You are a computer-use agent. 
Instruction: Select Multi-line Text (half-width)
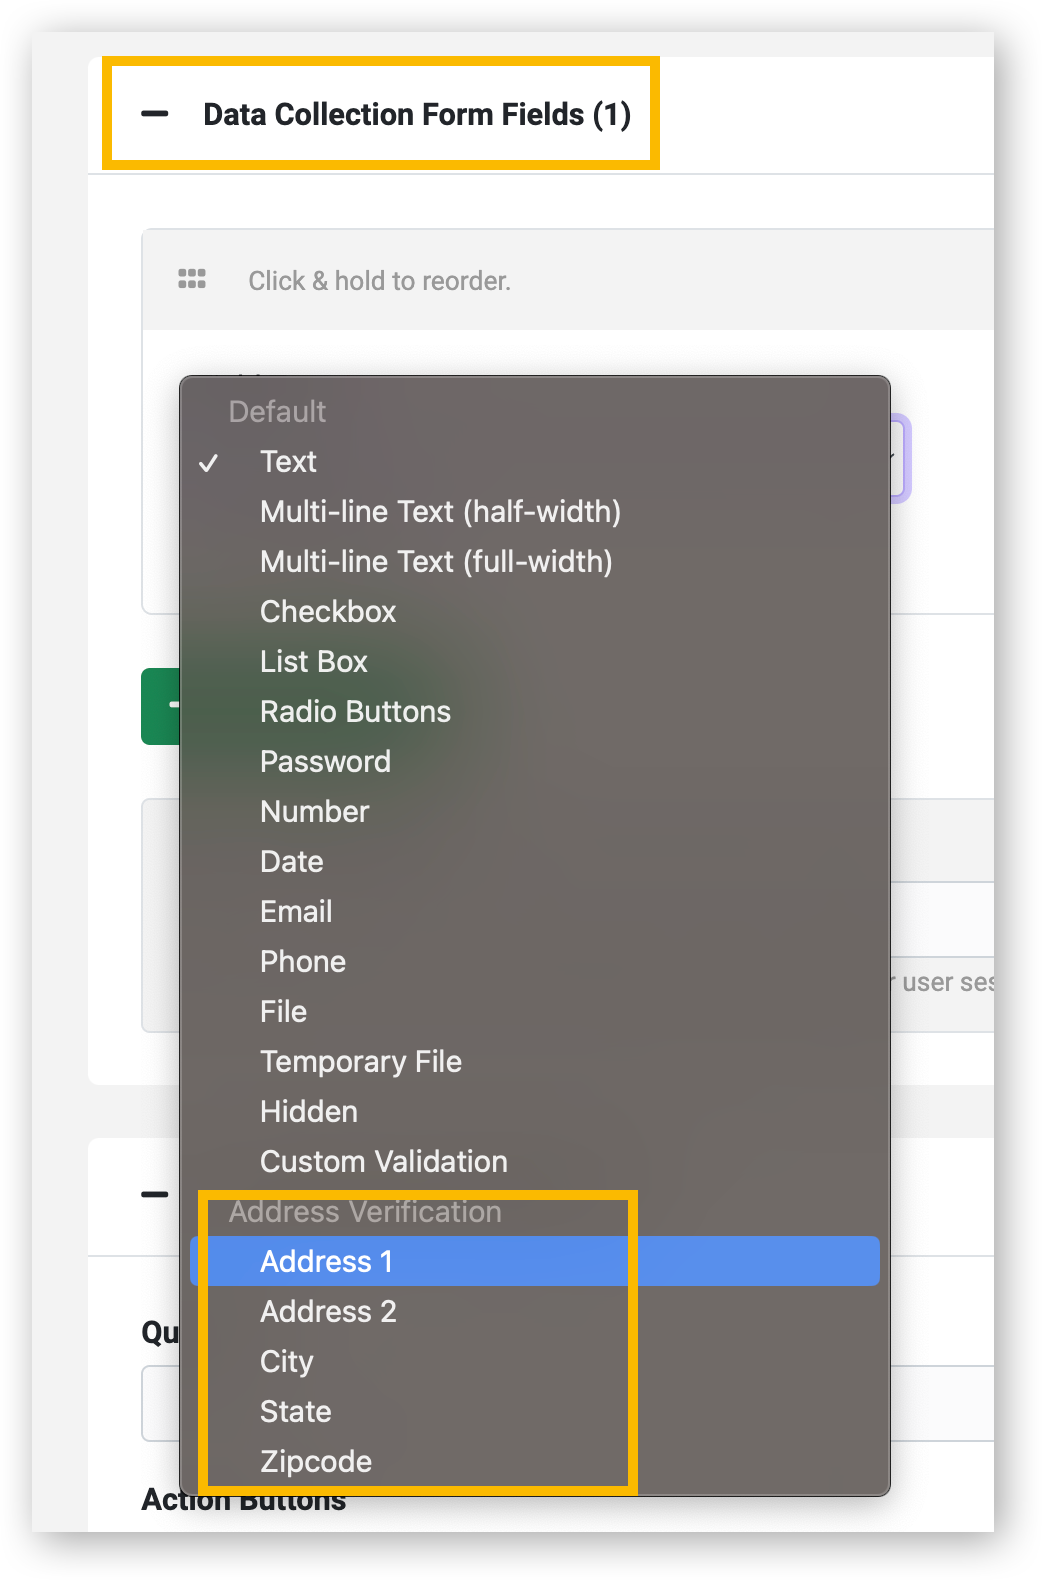(x=441, y=511)
